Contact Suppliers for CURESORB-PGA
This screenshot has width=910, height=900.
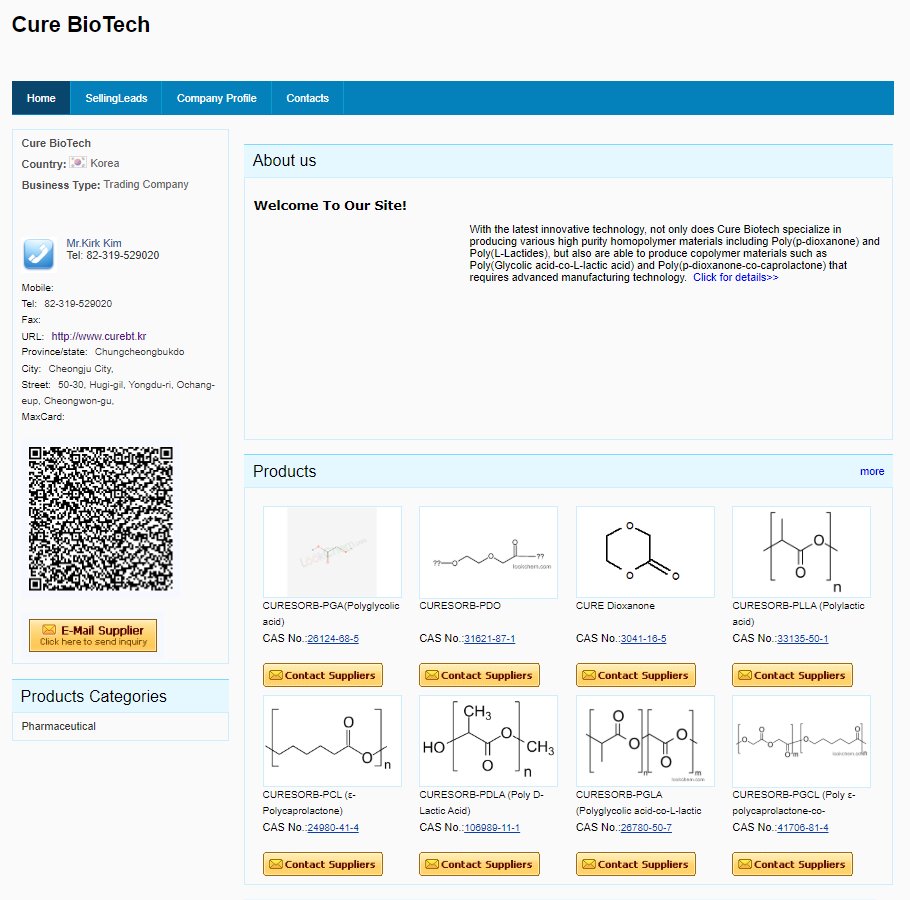point(323,675)
